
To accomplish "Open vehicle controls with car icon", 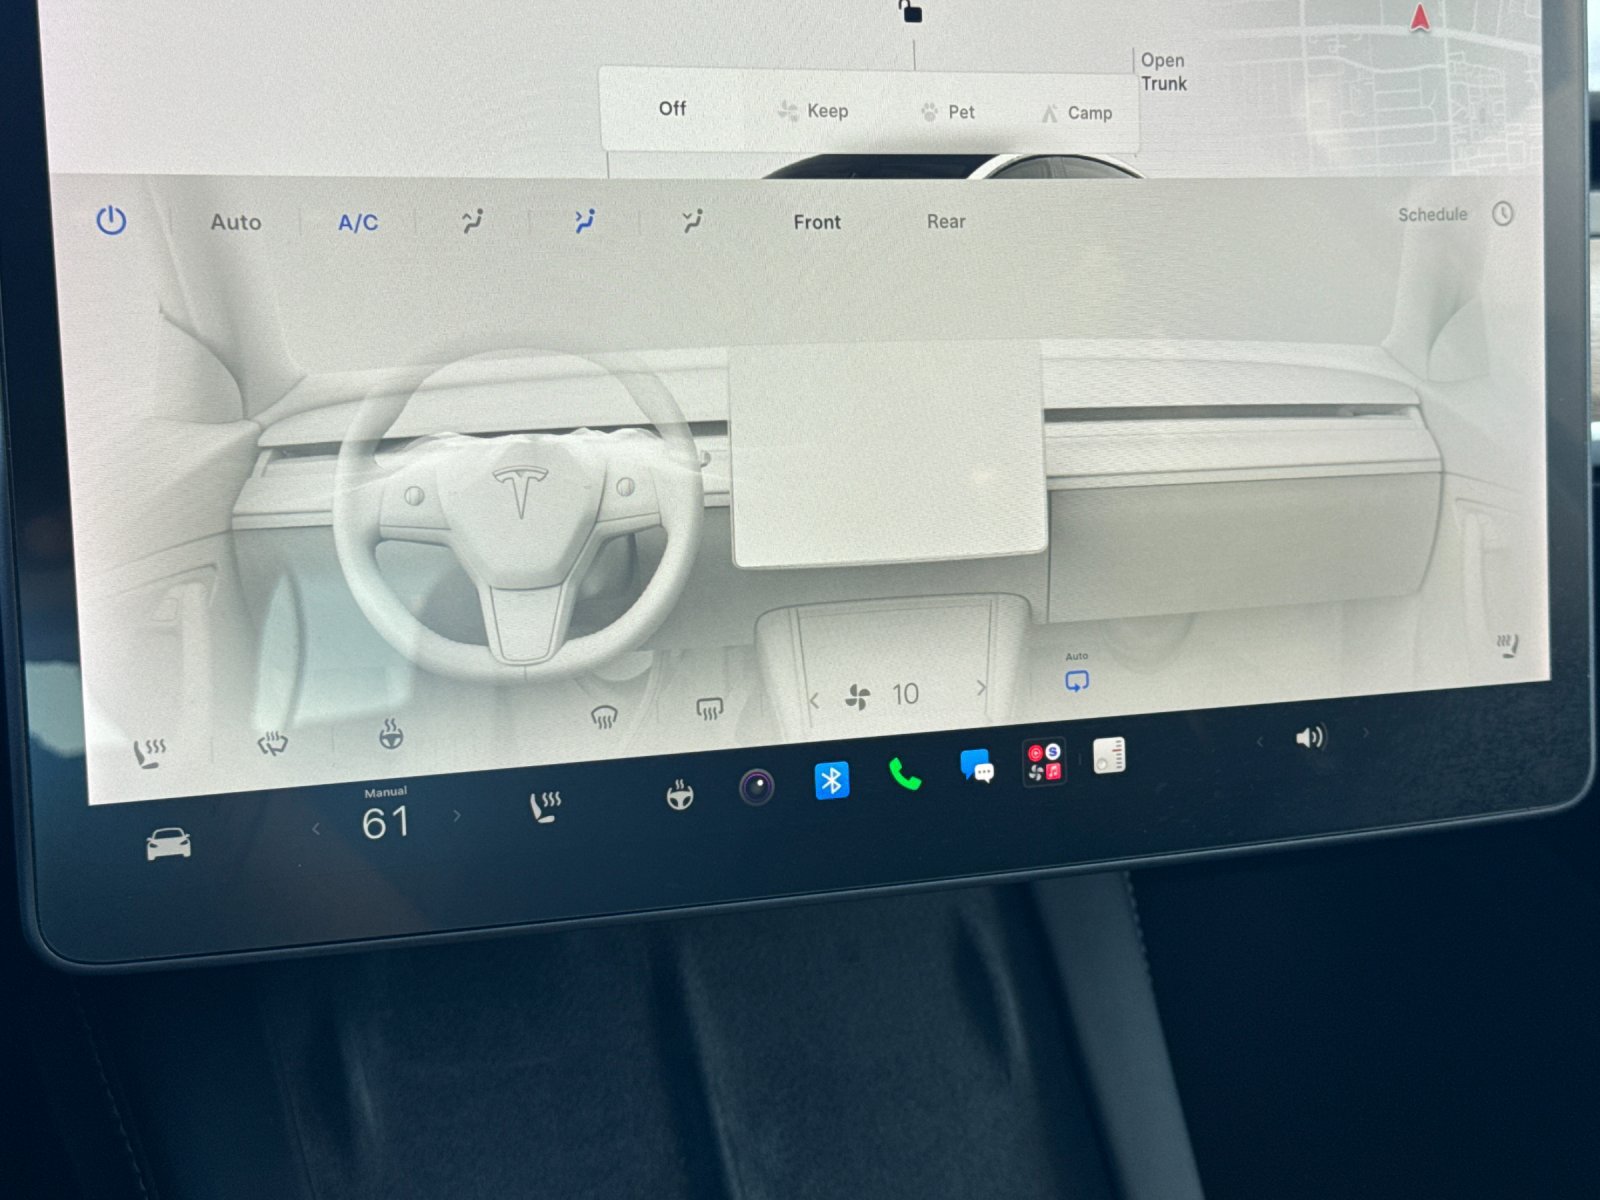I will pos(168,845).
